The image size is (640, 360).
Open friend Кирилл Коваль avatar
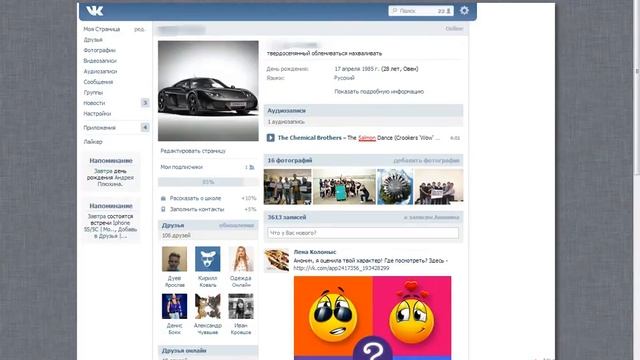pyautogui.click(x=208, y=259)
